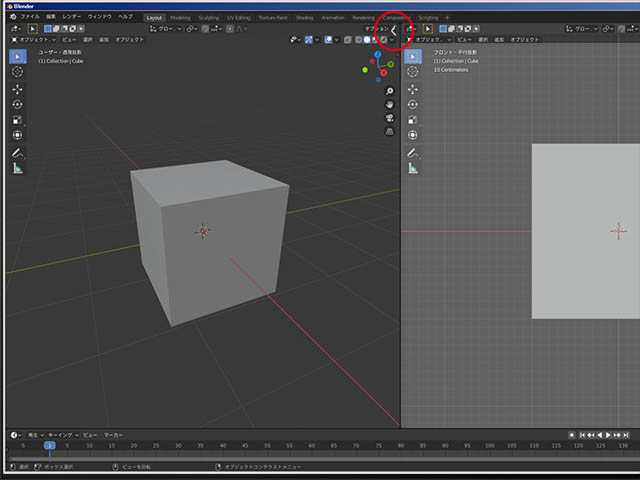Screen dimensions: 640x480
Task: Click the zoom magnifier icon in left viewport
Action: (x=390, y=91)
